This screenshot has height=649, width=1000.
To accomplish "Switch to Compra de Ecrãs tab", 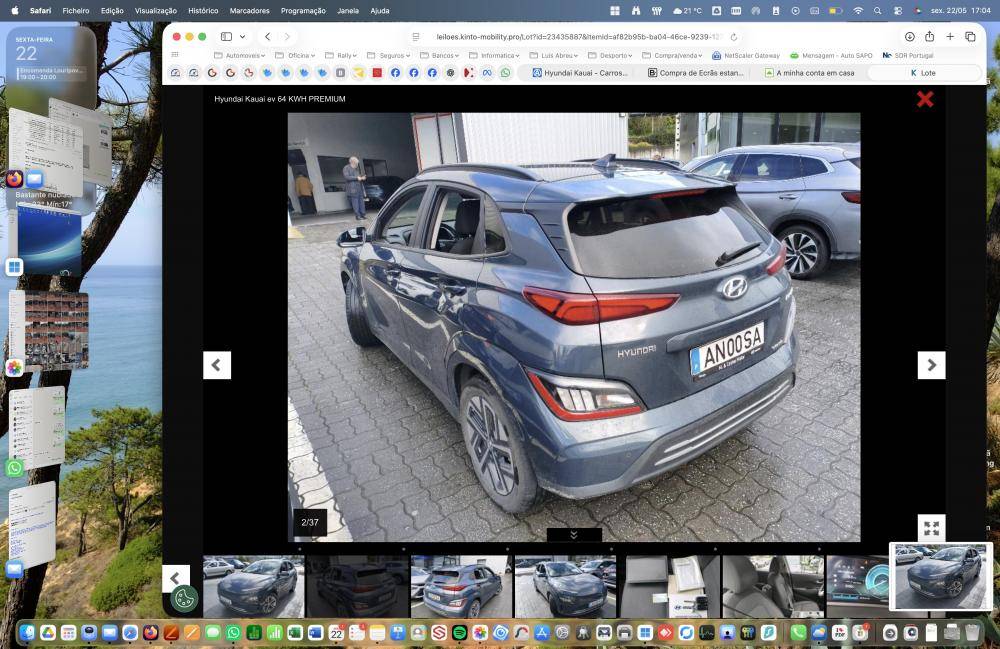I will (695, 73).
